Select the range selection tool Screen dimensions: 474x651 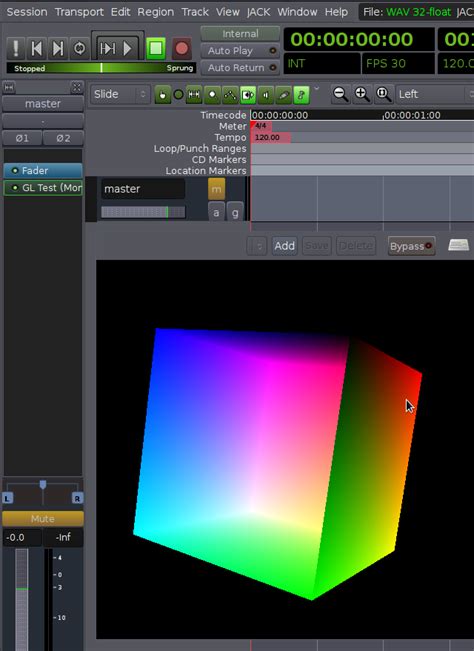[194, 95]
